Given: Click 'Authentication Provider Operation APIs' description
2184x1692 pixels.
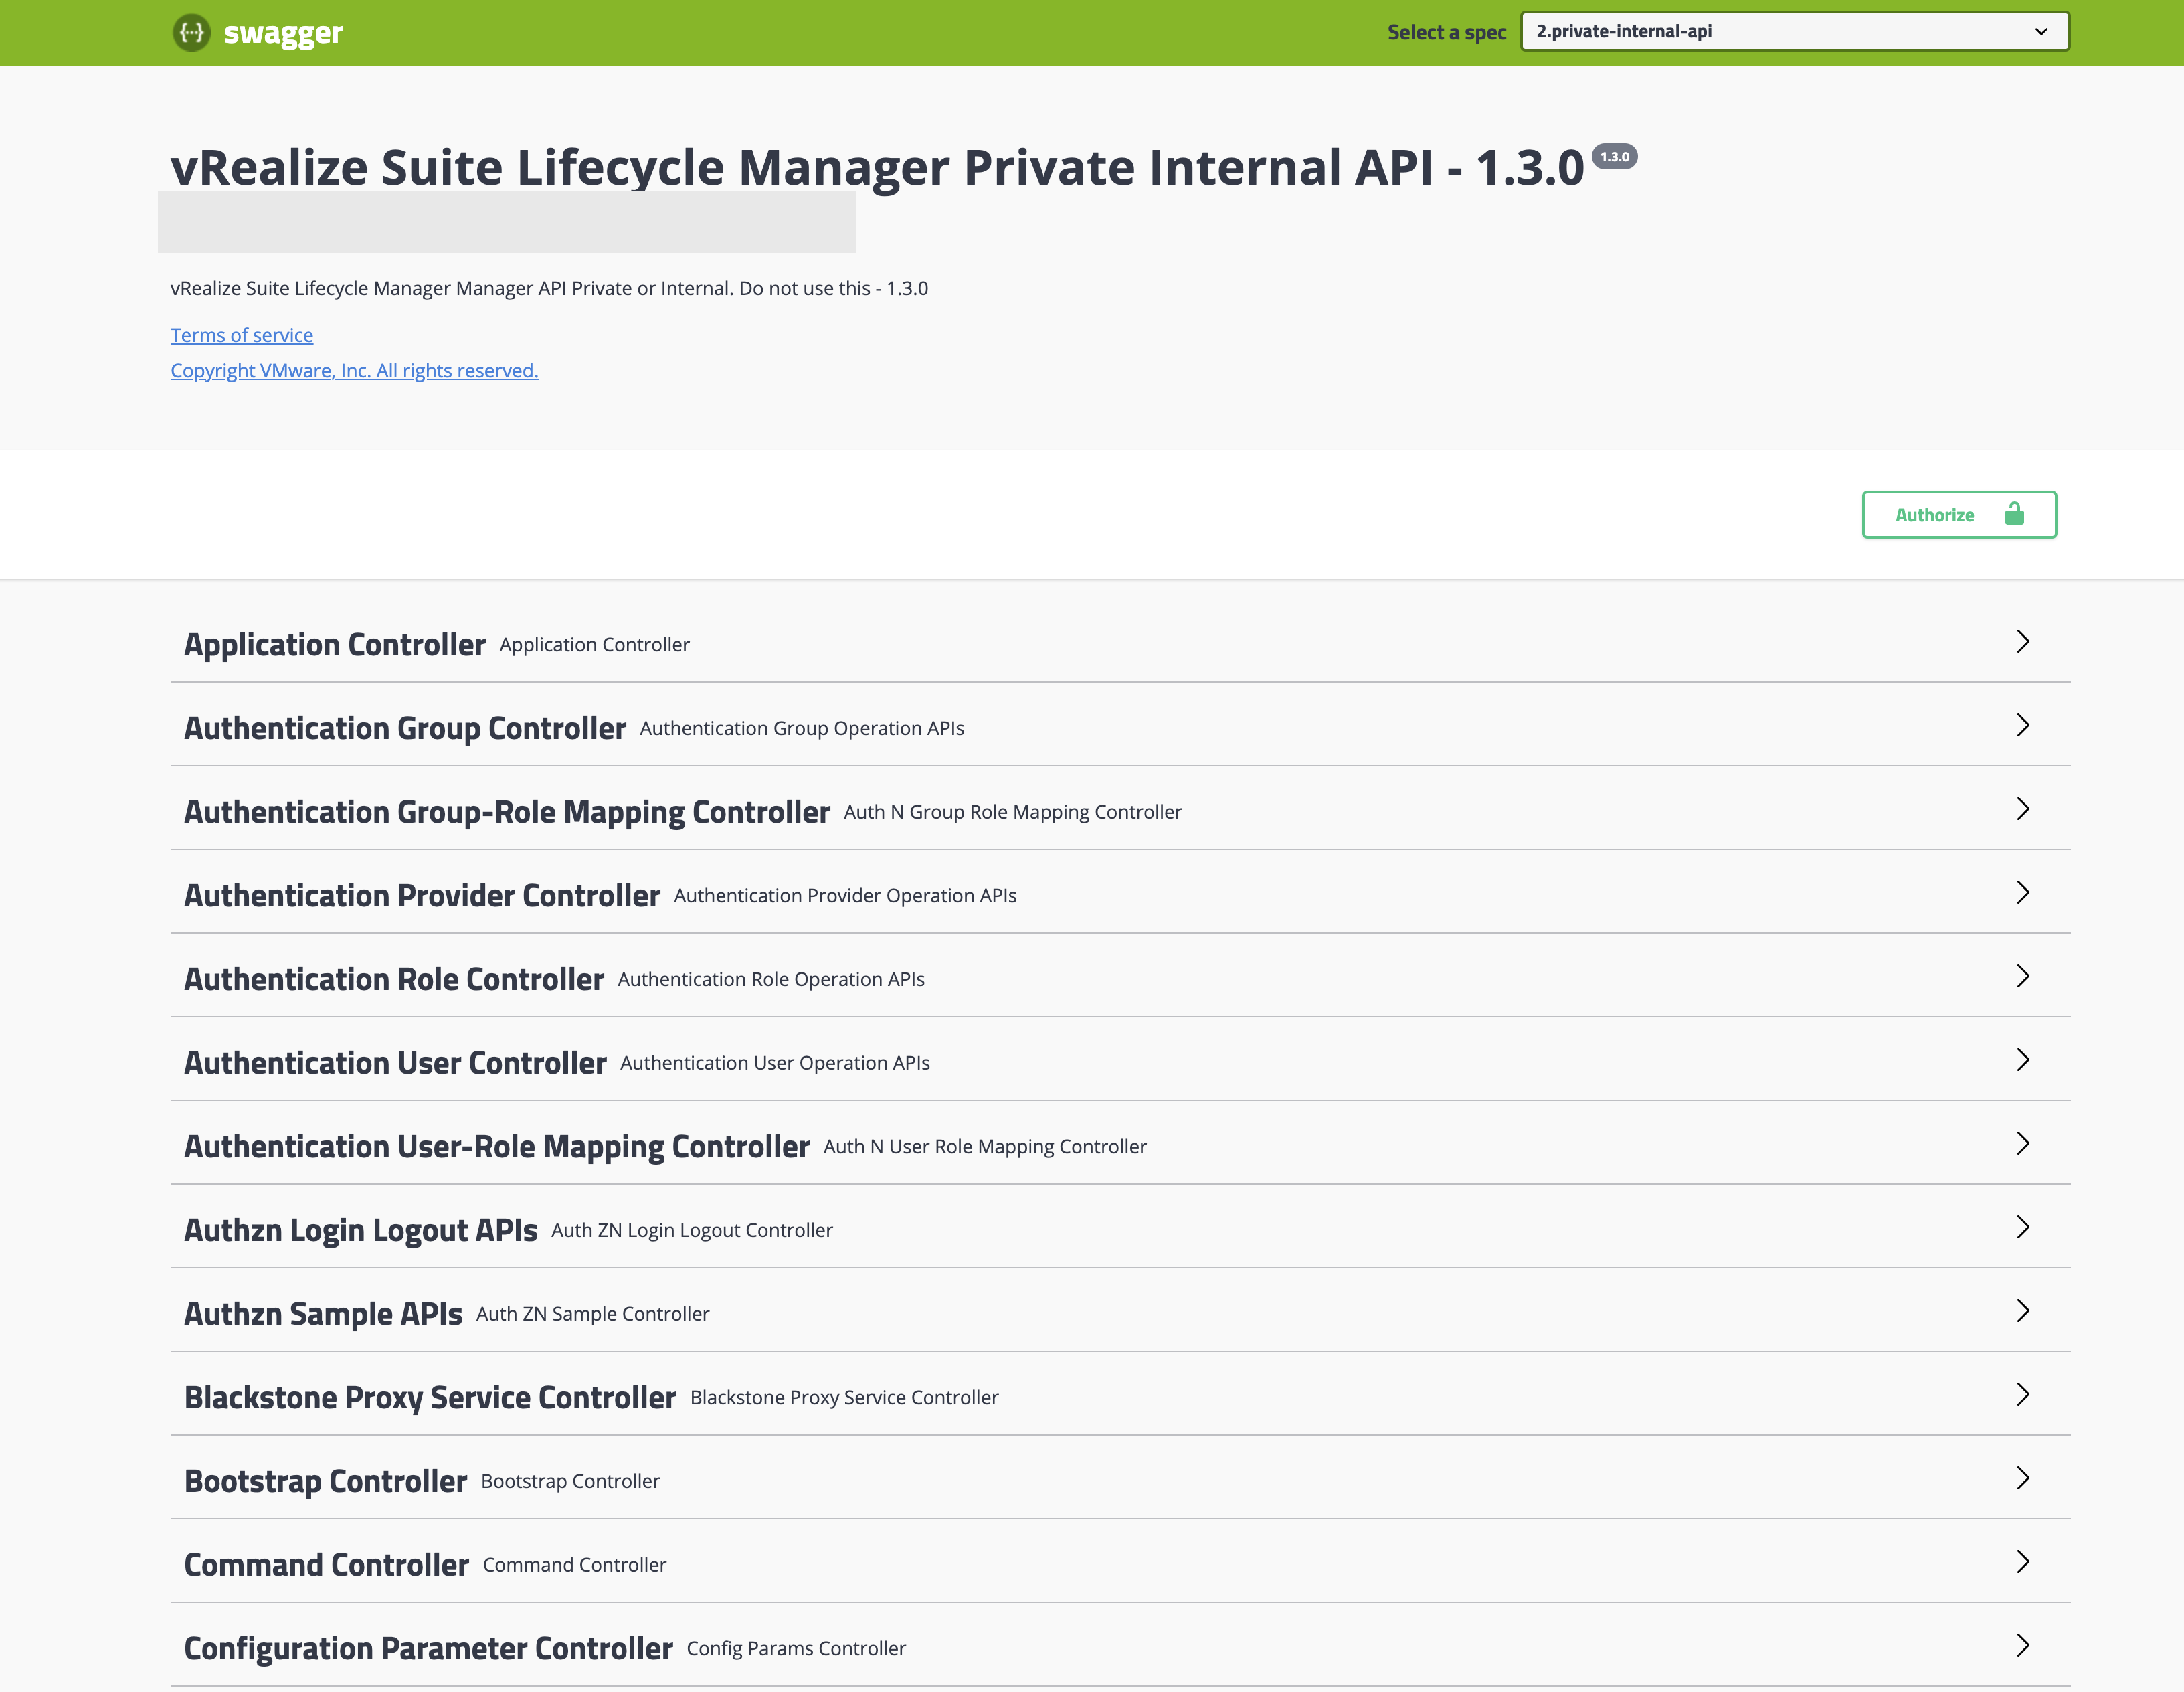Looking at the screenshot, I should click(845, 895).
